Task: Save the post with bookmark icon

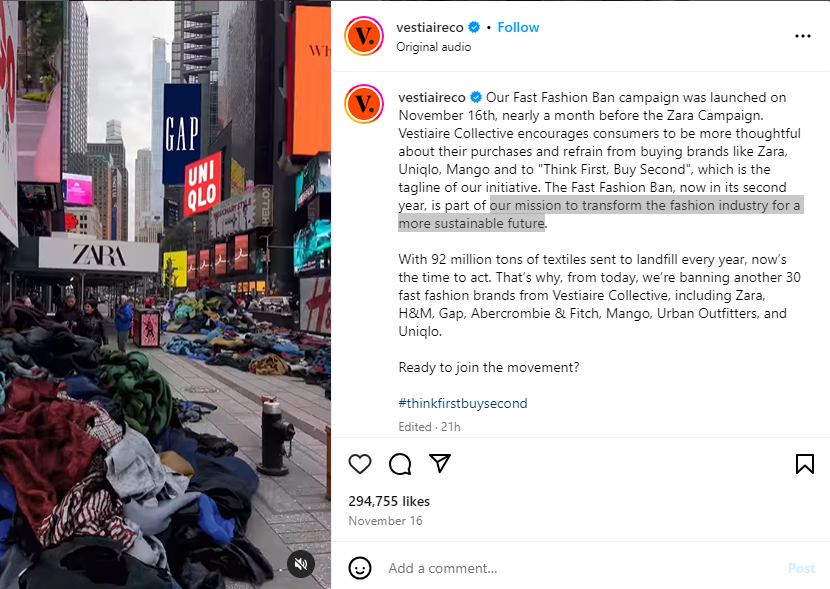Action: [805, 464]
